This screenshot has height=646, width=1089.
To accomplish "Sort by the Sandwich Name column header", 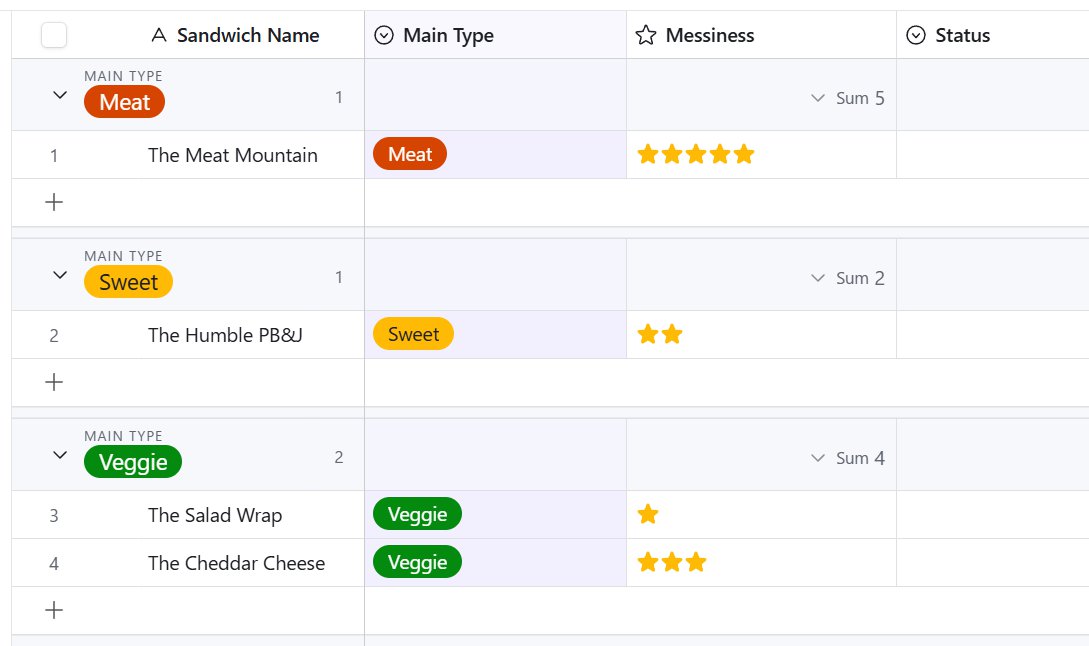I will (x=248, y=35).
